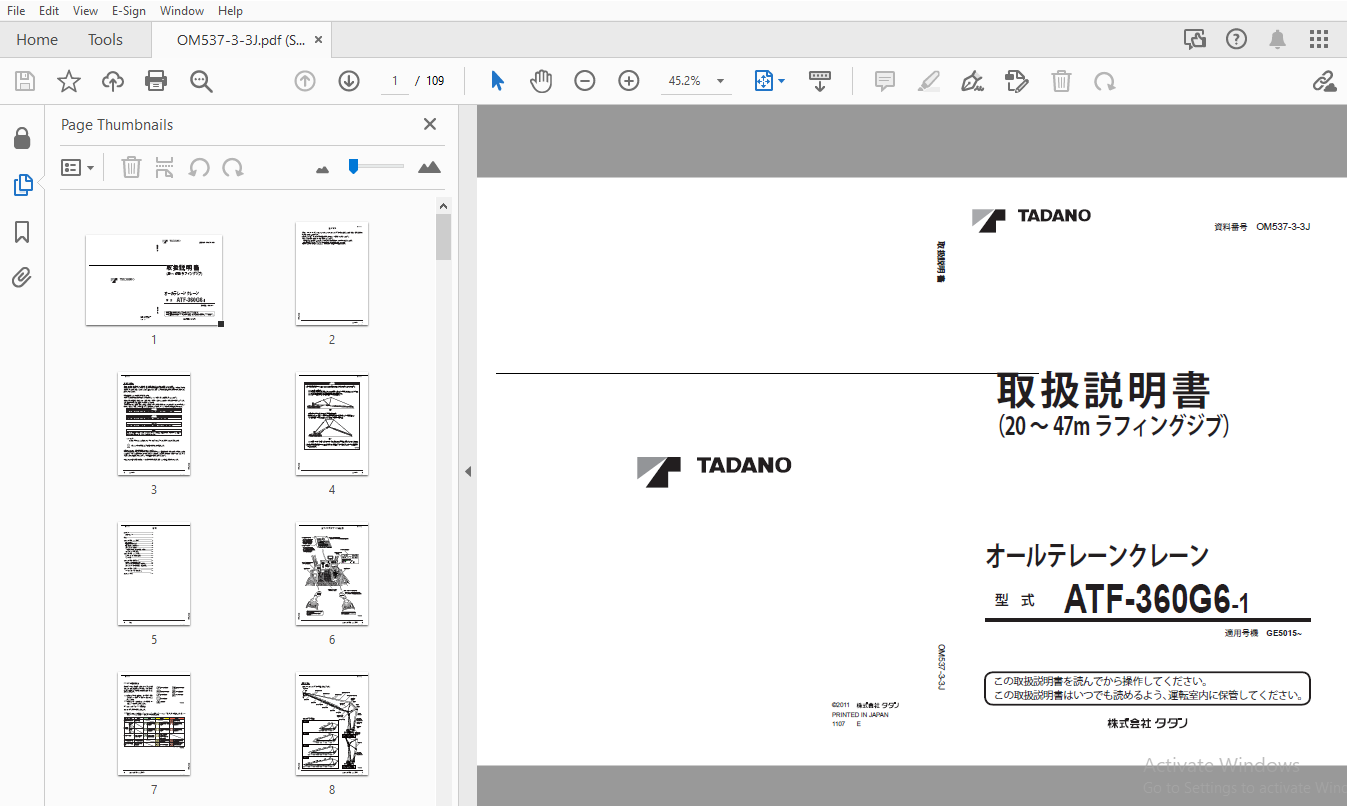Select page 2 thumbnail
Viewport: 1347px width, 806px height.
[332, 274]
